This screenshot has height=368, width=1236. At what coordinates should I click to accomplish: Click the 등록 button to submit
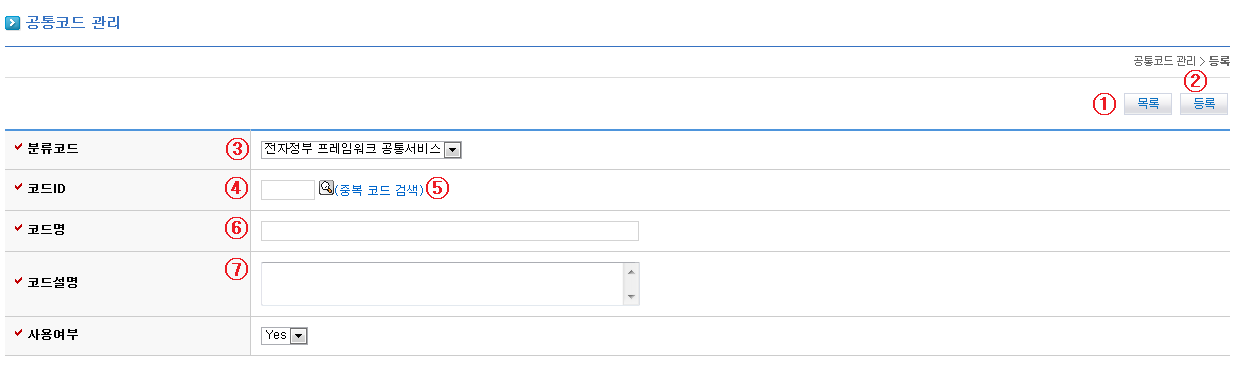[x=1204, y=103]
